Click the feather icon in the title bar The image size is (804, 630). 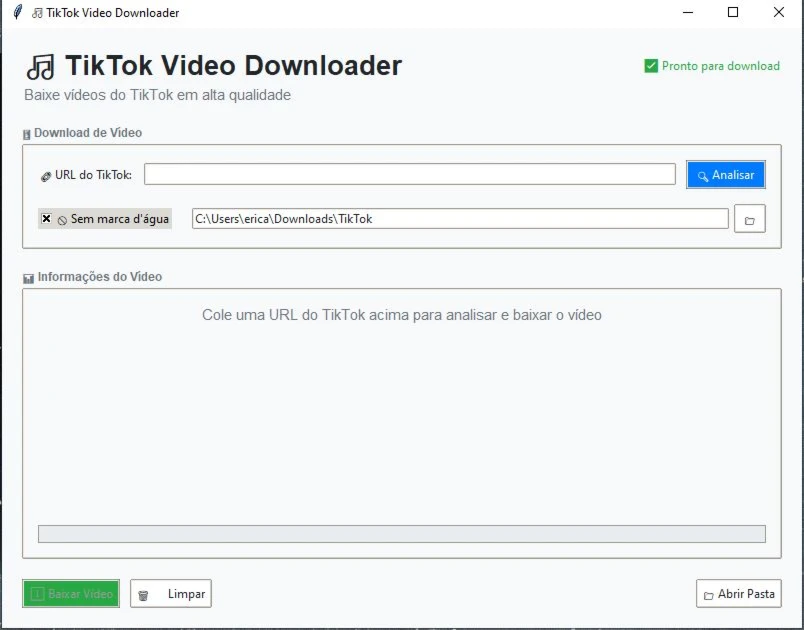17,12
